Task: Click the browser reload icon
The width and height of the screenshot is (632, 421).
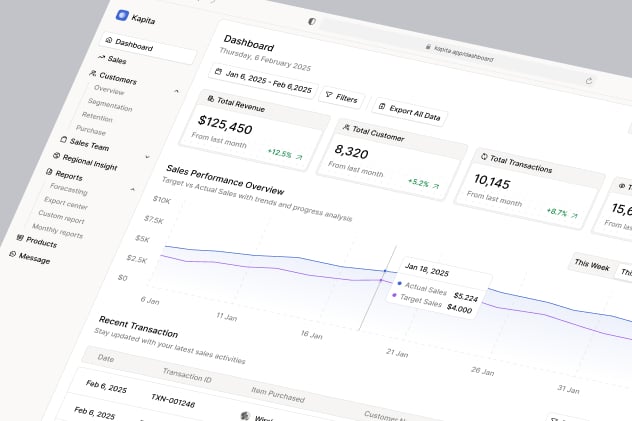Action: pos(589,81)
